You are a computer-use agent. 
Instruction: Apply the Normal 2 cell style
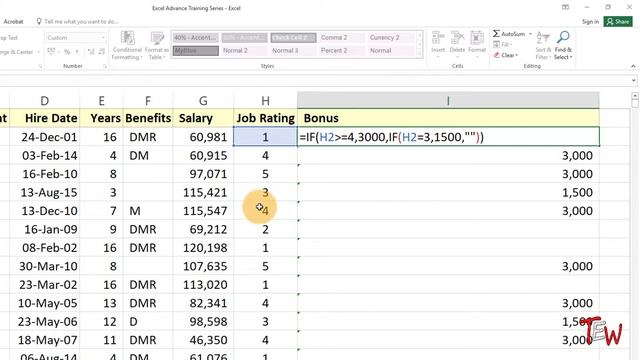point(244,51)
